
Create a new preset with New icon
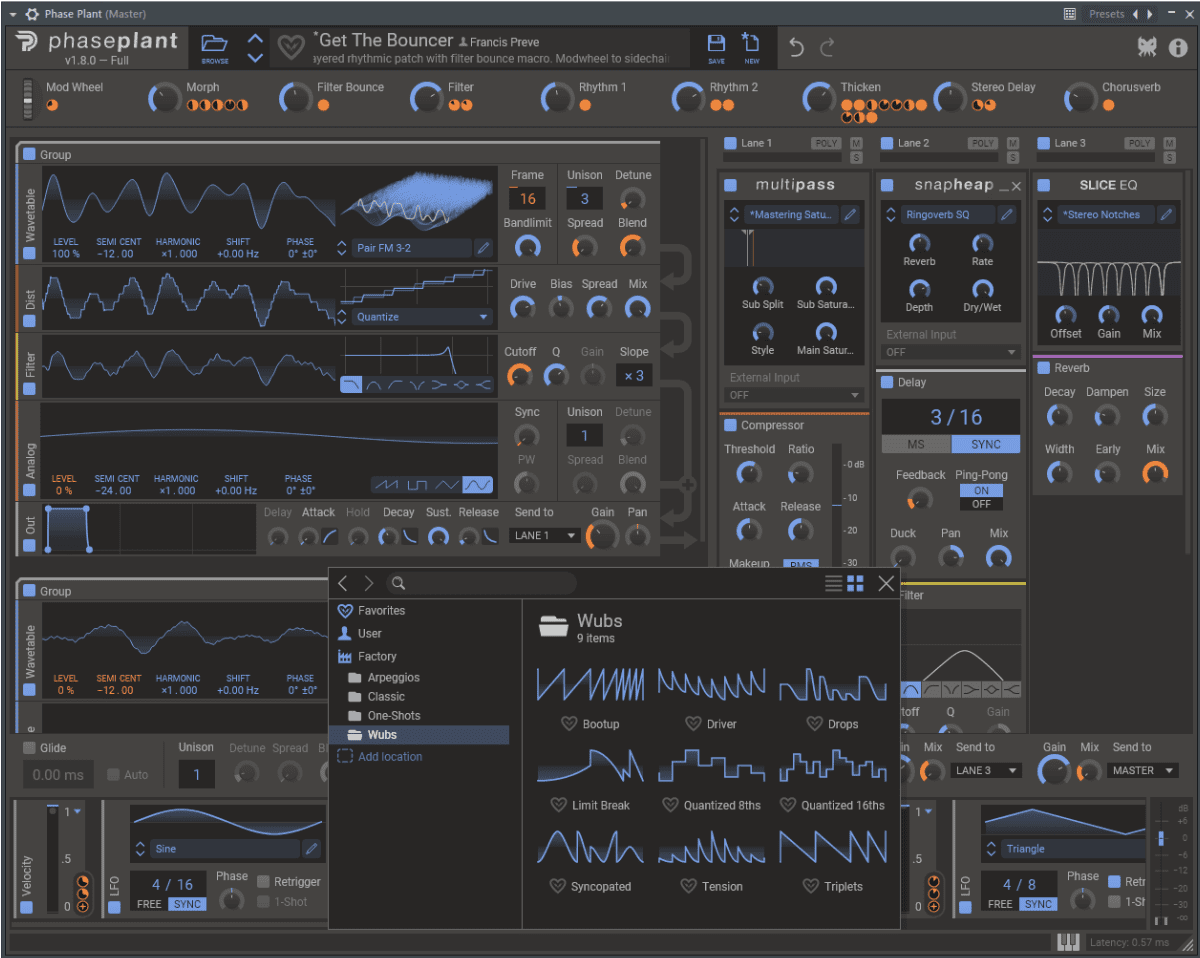(751, 46)
